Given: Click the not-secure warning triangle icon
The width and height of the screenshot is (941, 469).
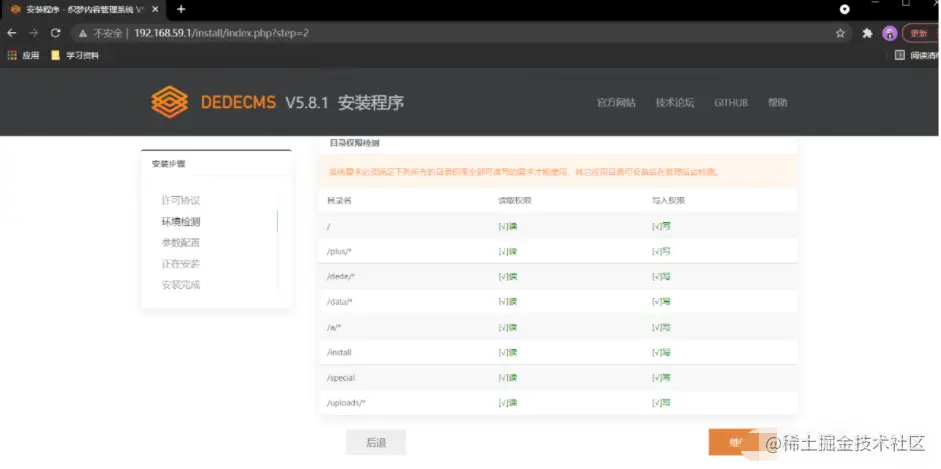Looking at the screenshot, I should click(x=83, y=33).
